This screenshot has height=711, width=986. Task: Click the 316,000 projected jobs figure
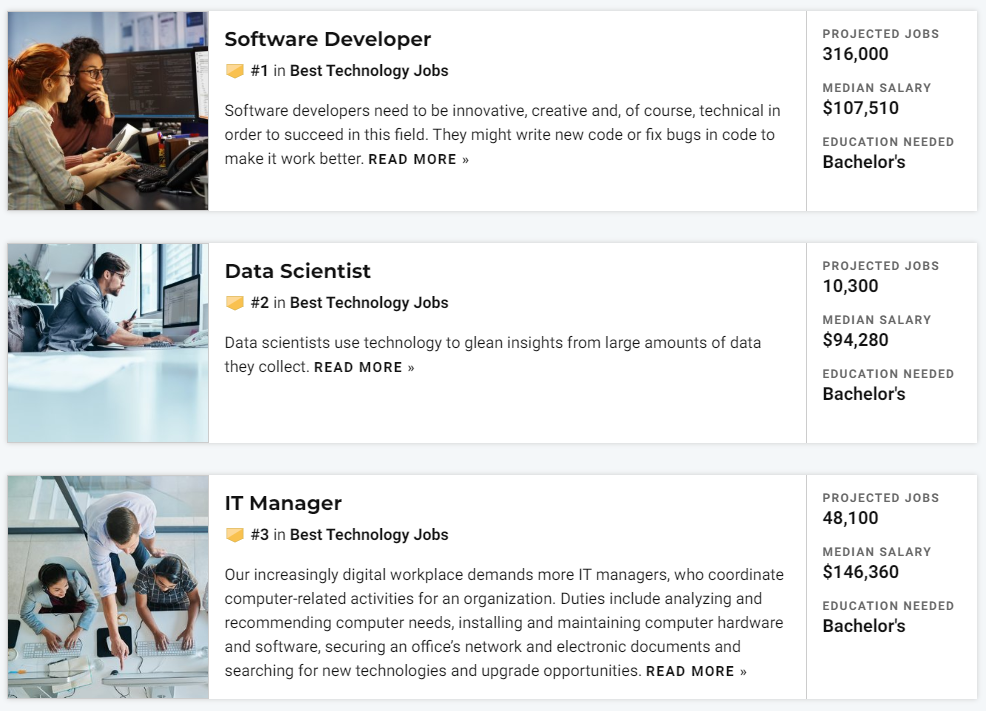[855, 54]
